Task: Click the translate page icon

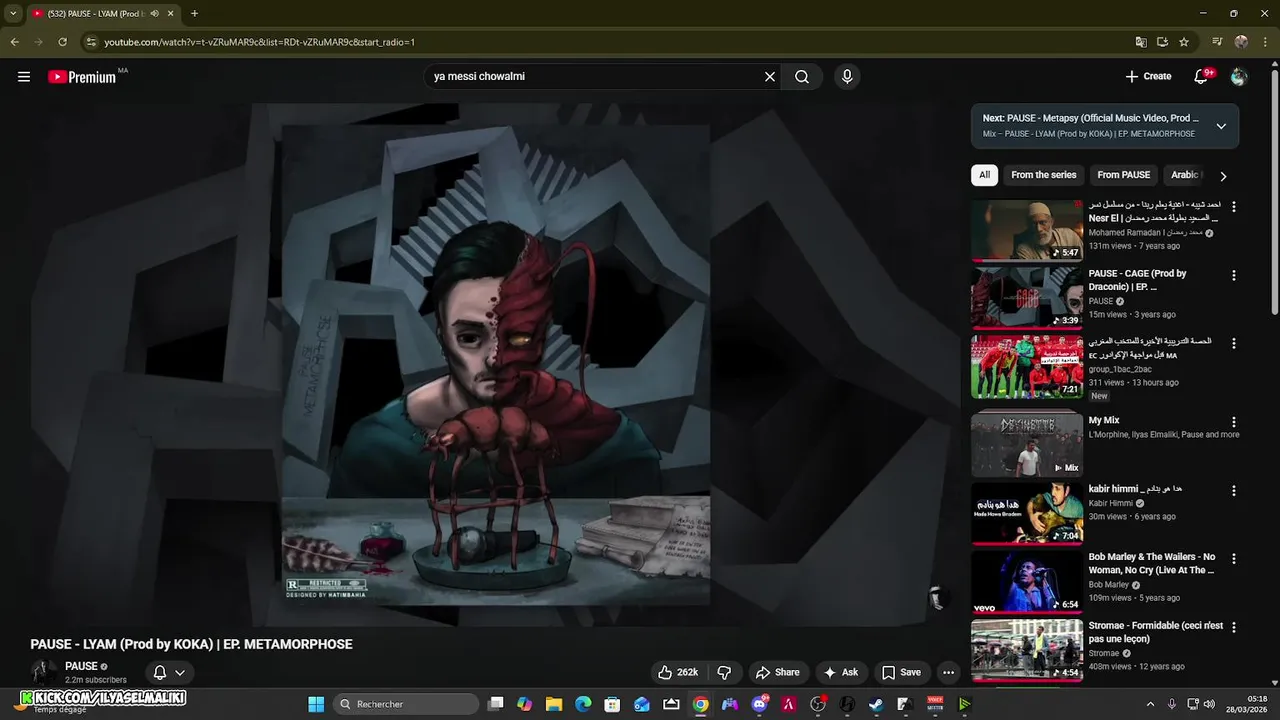Action: pos(1141,42)
